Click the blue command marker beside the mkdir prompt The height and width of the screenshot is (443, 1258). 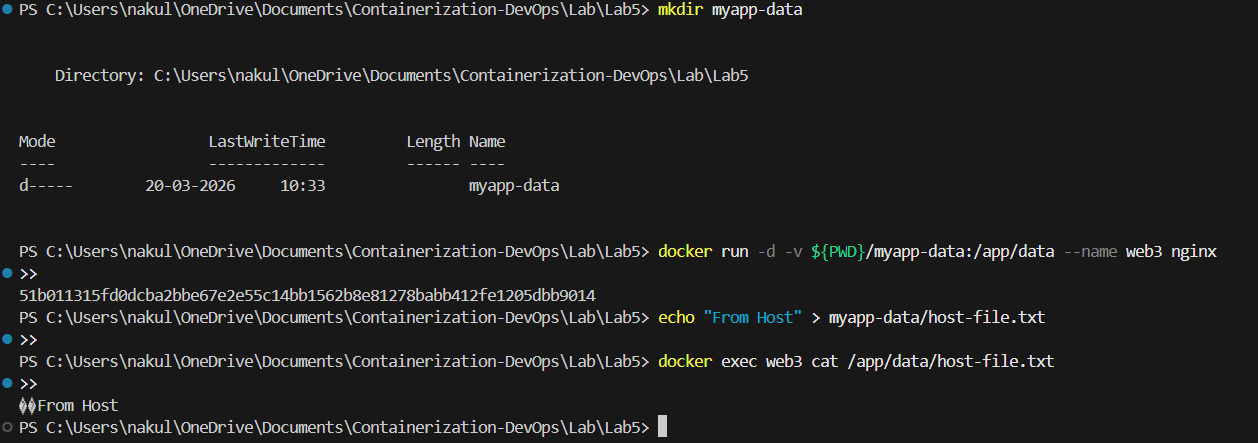tap(8, 9)
